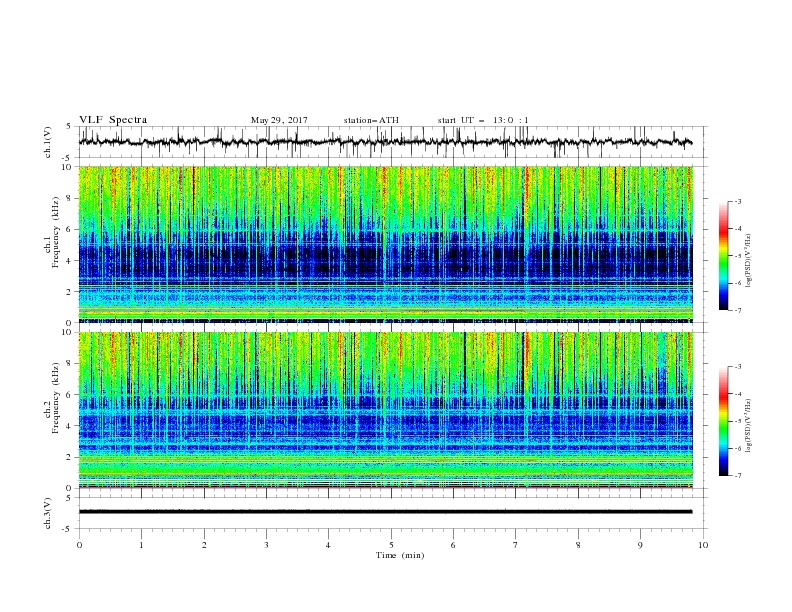
Task: Click the "ch.3(V)" waveform axis label
Action: [x=48, y=513]
